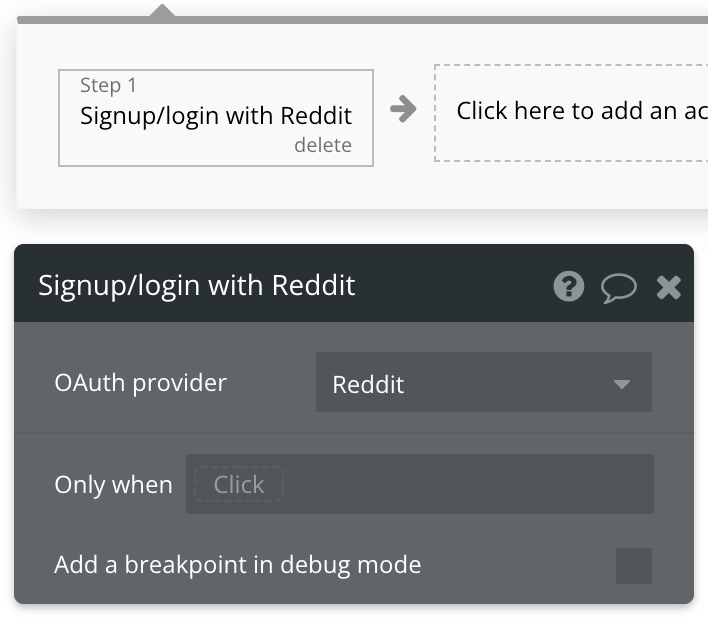Close the Signup/login with Reddit property panel

coord(669,288)
